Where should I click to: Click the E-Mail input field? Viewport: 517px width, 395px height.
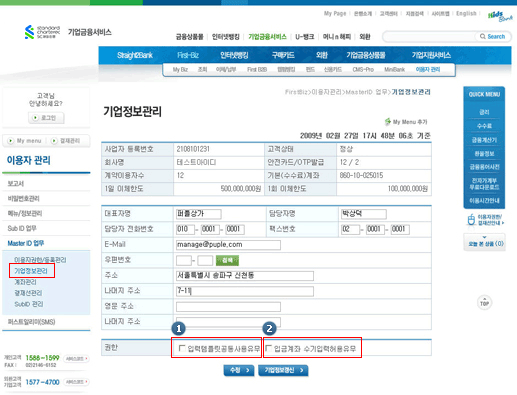[x=228, y=245]
